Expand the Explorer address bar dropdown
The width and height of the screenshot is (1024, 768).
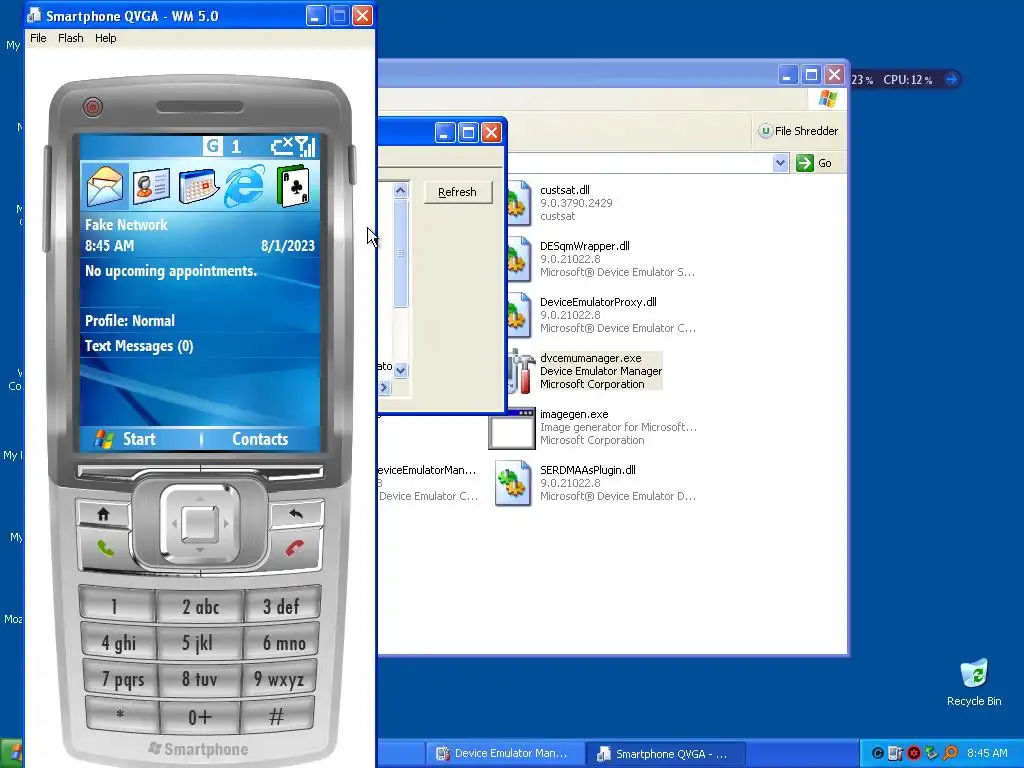pyautogui.click(x=780, y=163)
